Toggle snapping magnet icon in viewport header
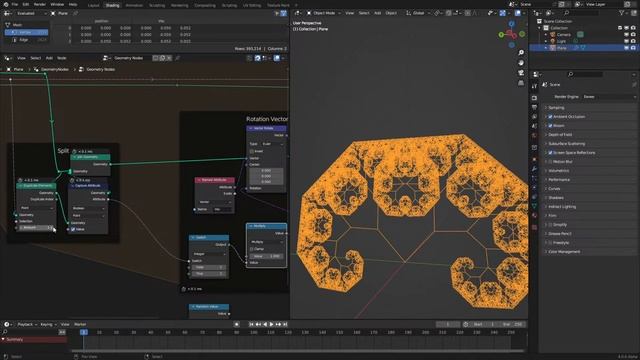This screenshot has width=640, height=360. coord(449,13)
